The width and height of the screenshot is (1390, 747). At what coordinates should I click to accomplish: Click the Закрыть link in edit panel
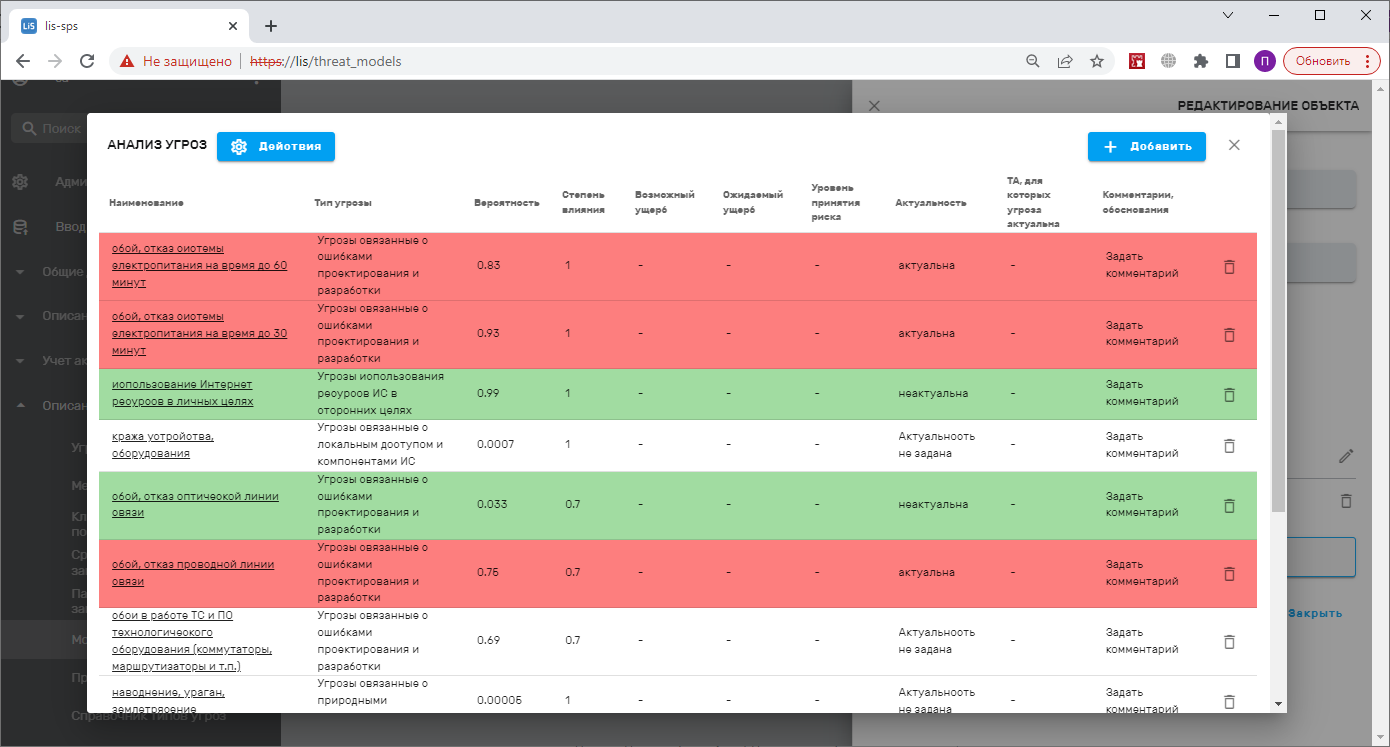[1315, 613]
